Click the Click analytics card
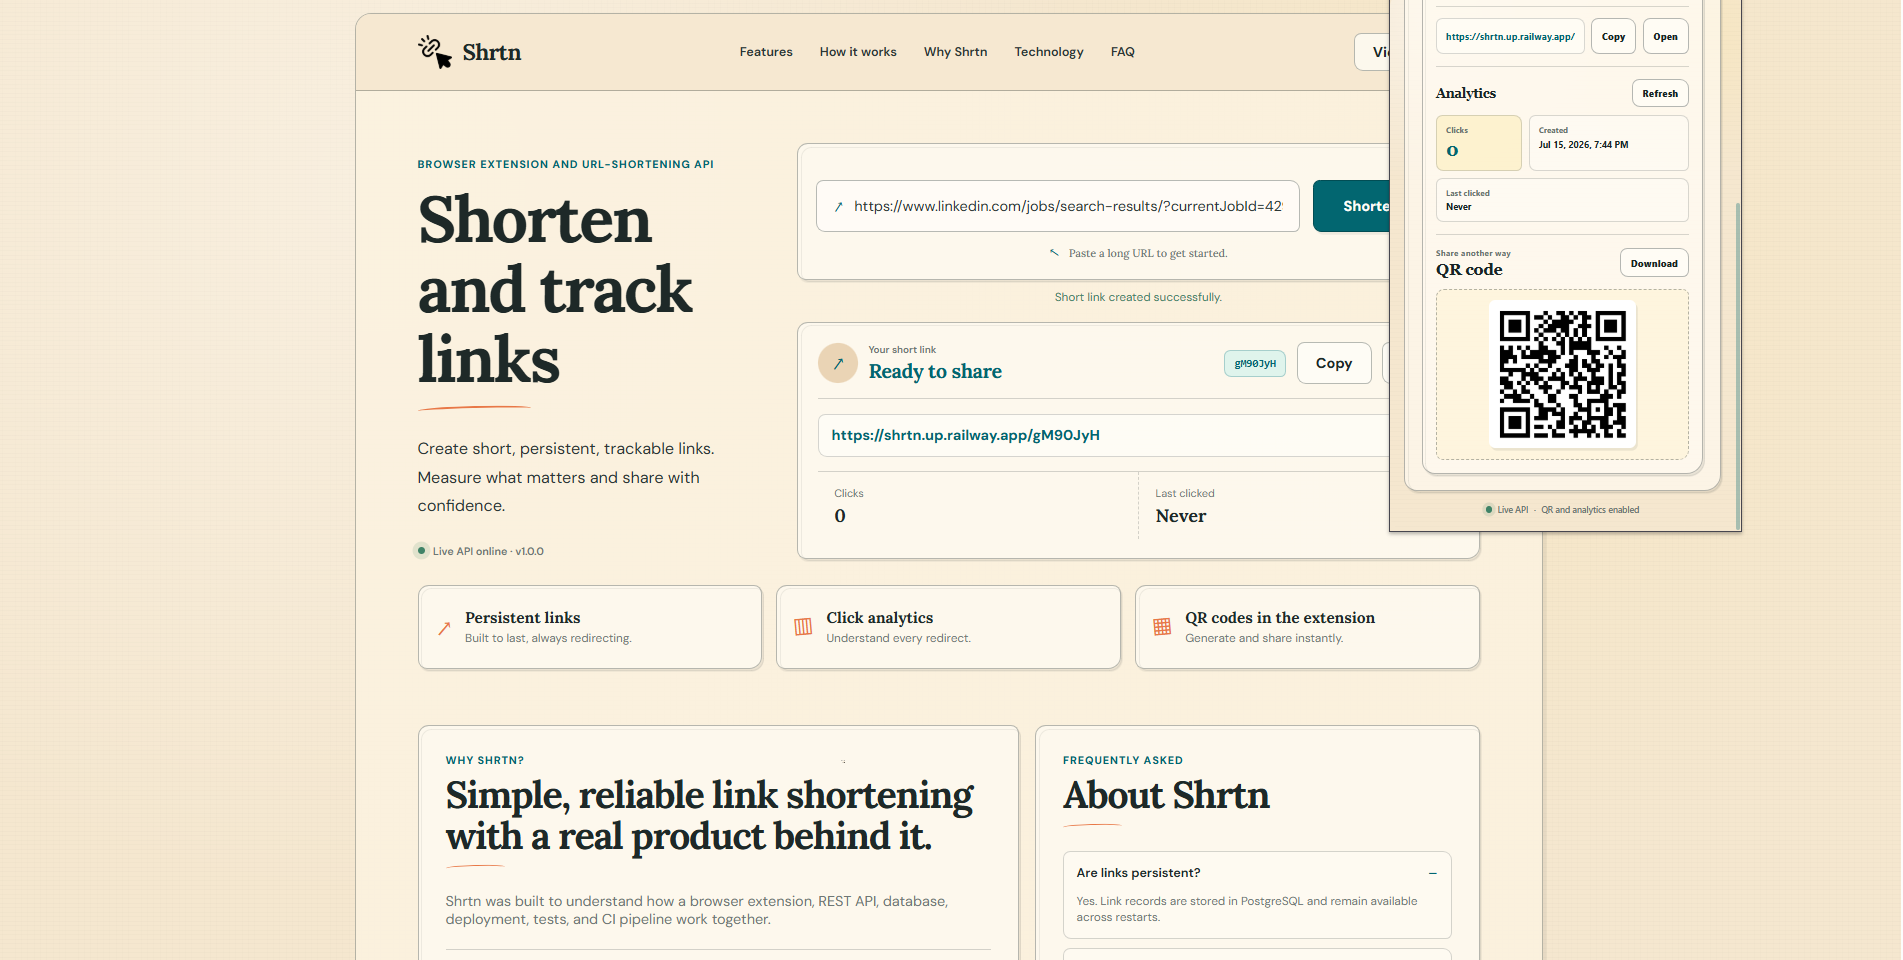1903x960 pixels. coord(948,627)
